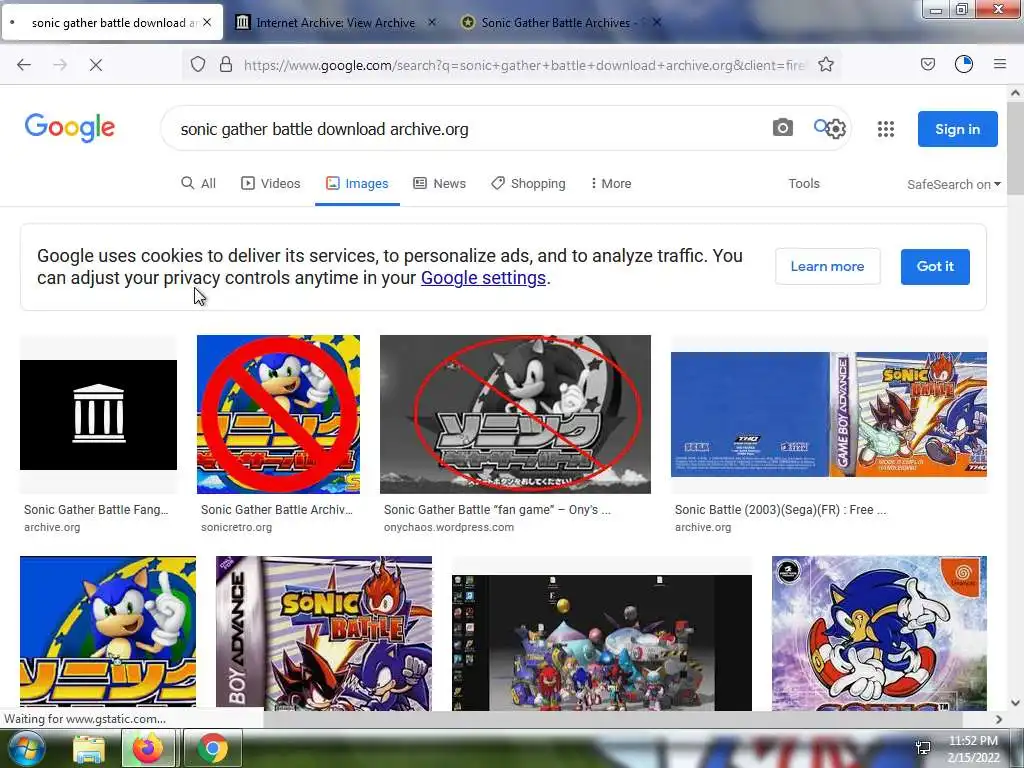1024x768 pixels.
Task: Click the sonicretro.org source label
Action: click(x=236, y=527)
